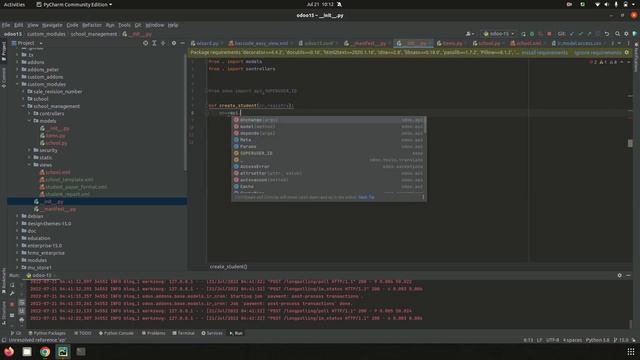Click Ignore requirements link
640x360 pixels.
(x=598, y=53)
